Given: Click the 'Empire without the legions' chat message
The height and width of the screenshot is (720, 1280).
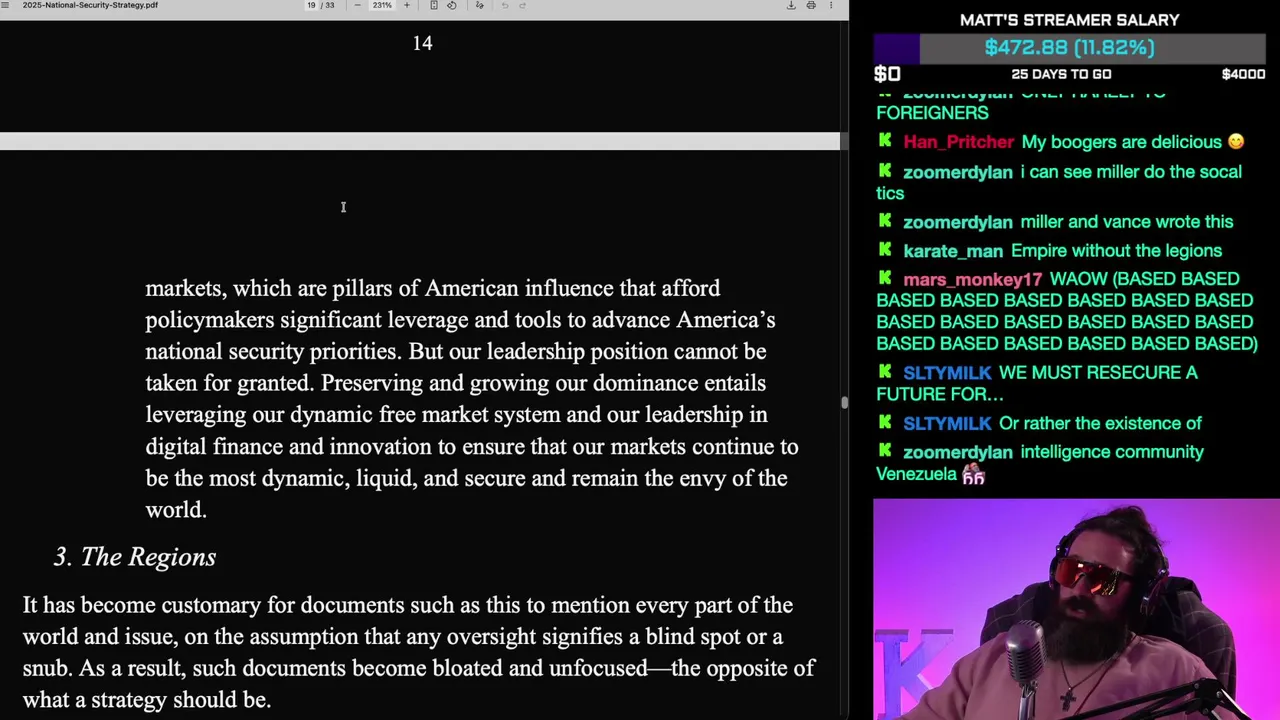Looking at the screenshot, I should [1116, 251].
